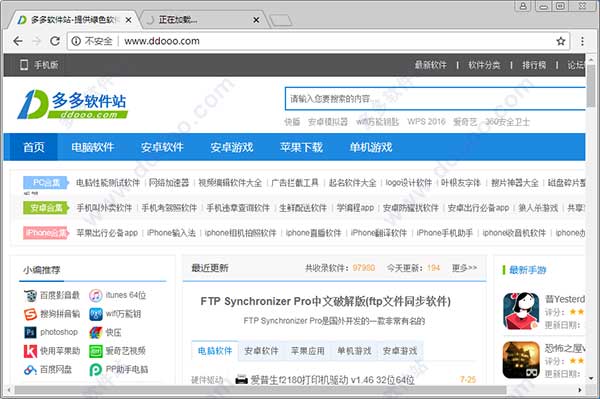This screenshot has height=399, width=600.
Task: Select 首页 in the blue navigation bar
Action: [x=34, y=147]
